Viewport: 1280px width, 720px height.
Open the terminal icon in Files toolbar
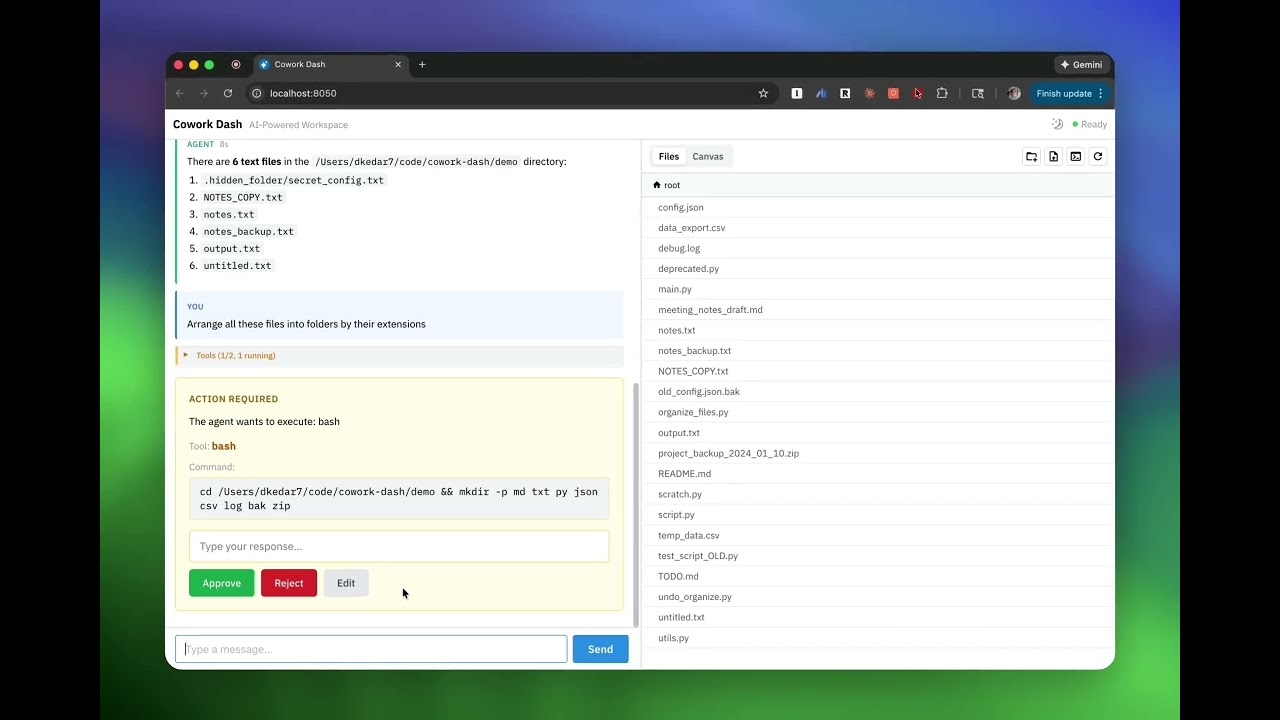click(1075, 156)
